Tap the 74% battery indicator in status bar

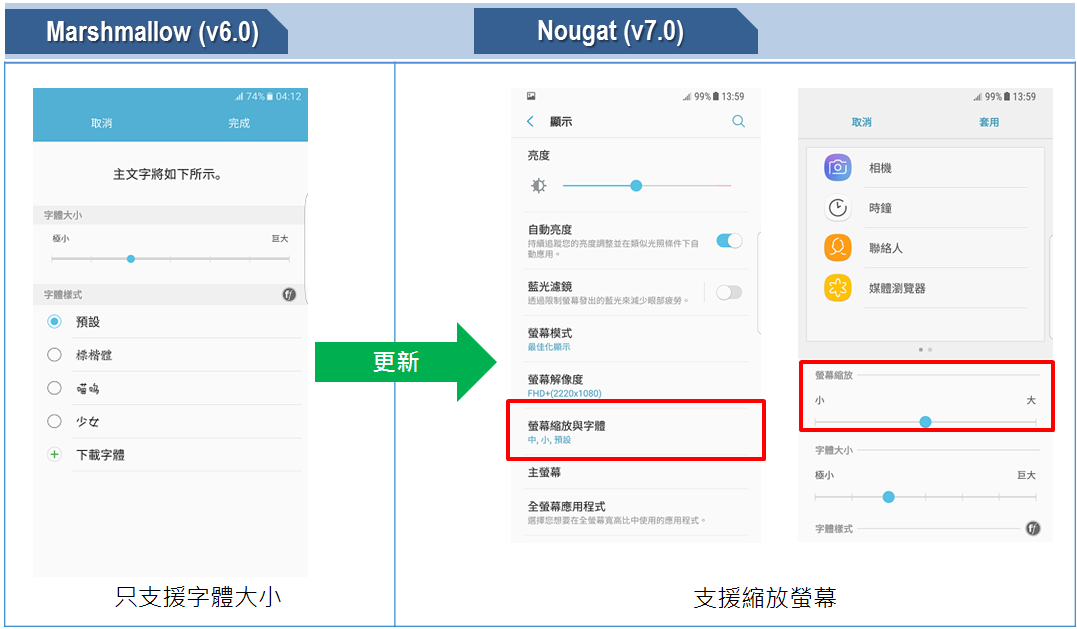click(x=260, y=97)
